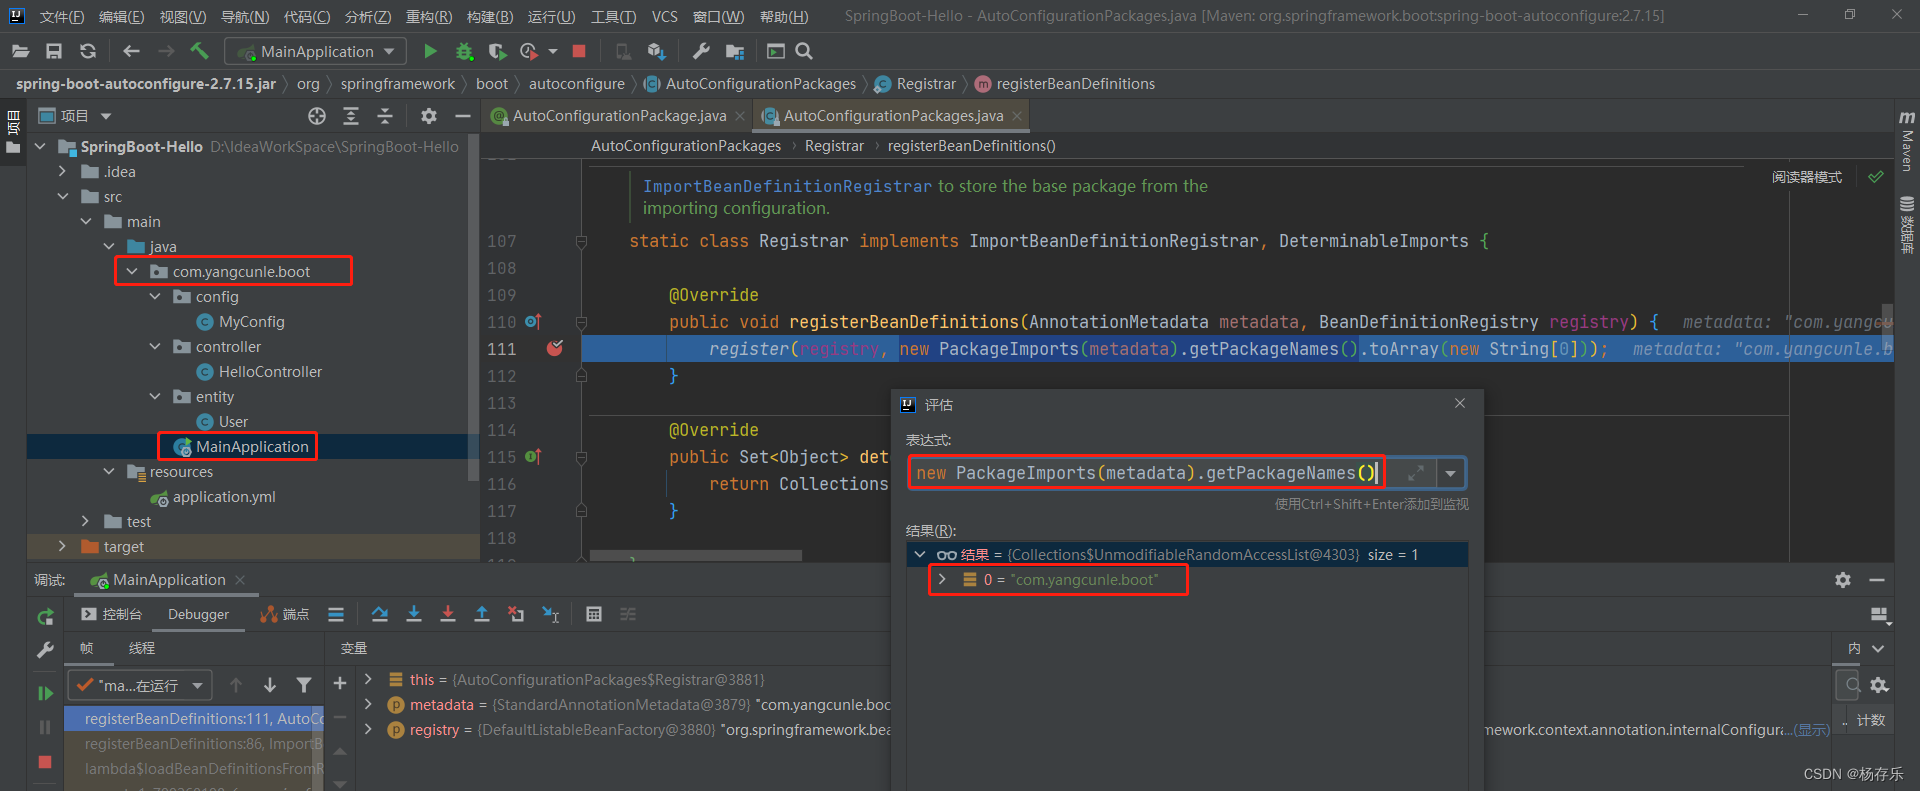
Task: Click autoconfigure in the navigation breadcrumb
Action: [x=577, y=84]
